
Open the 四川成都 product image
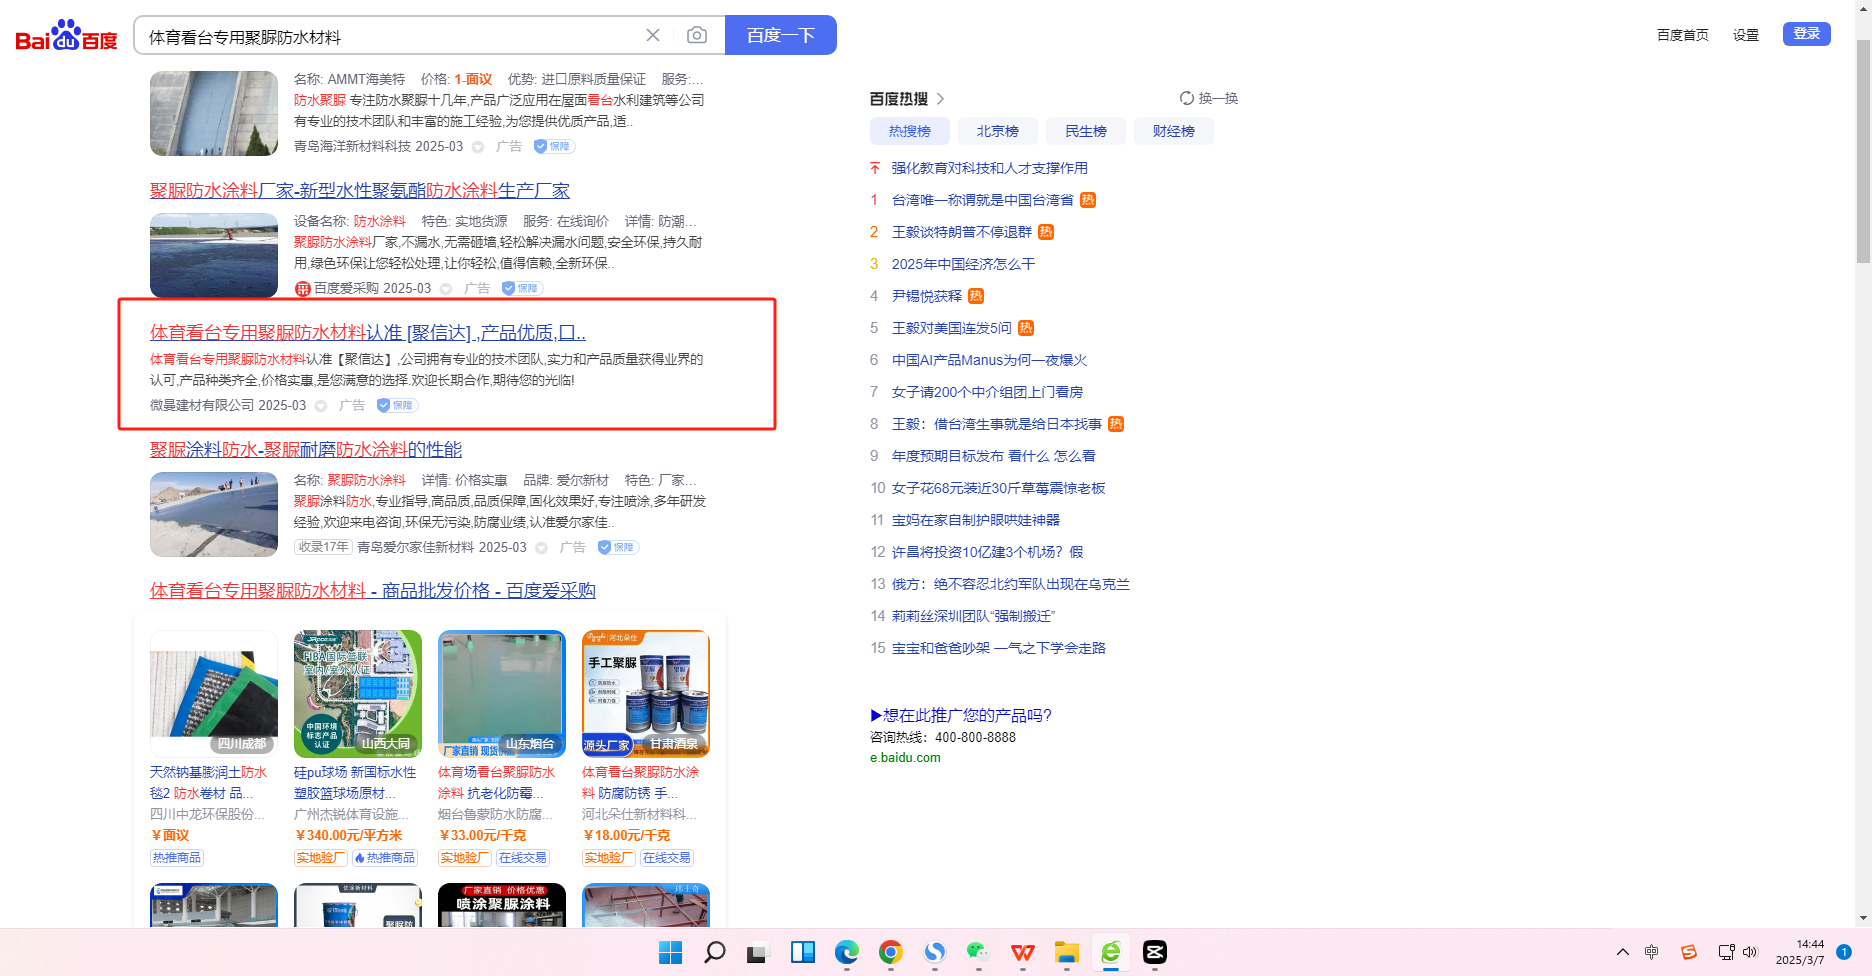click(x=214, y=694)
